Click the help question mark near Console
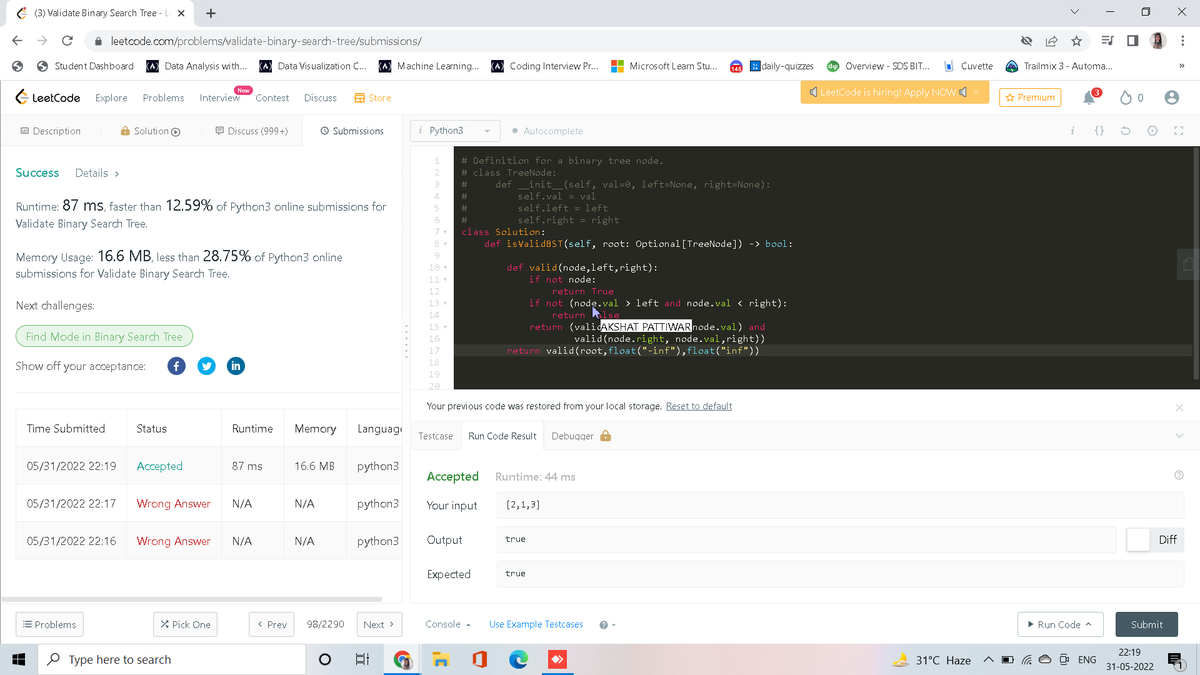The image size is (1200, 675). pos(603,625)
